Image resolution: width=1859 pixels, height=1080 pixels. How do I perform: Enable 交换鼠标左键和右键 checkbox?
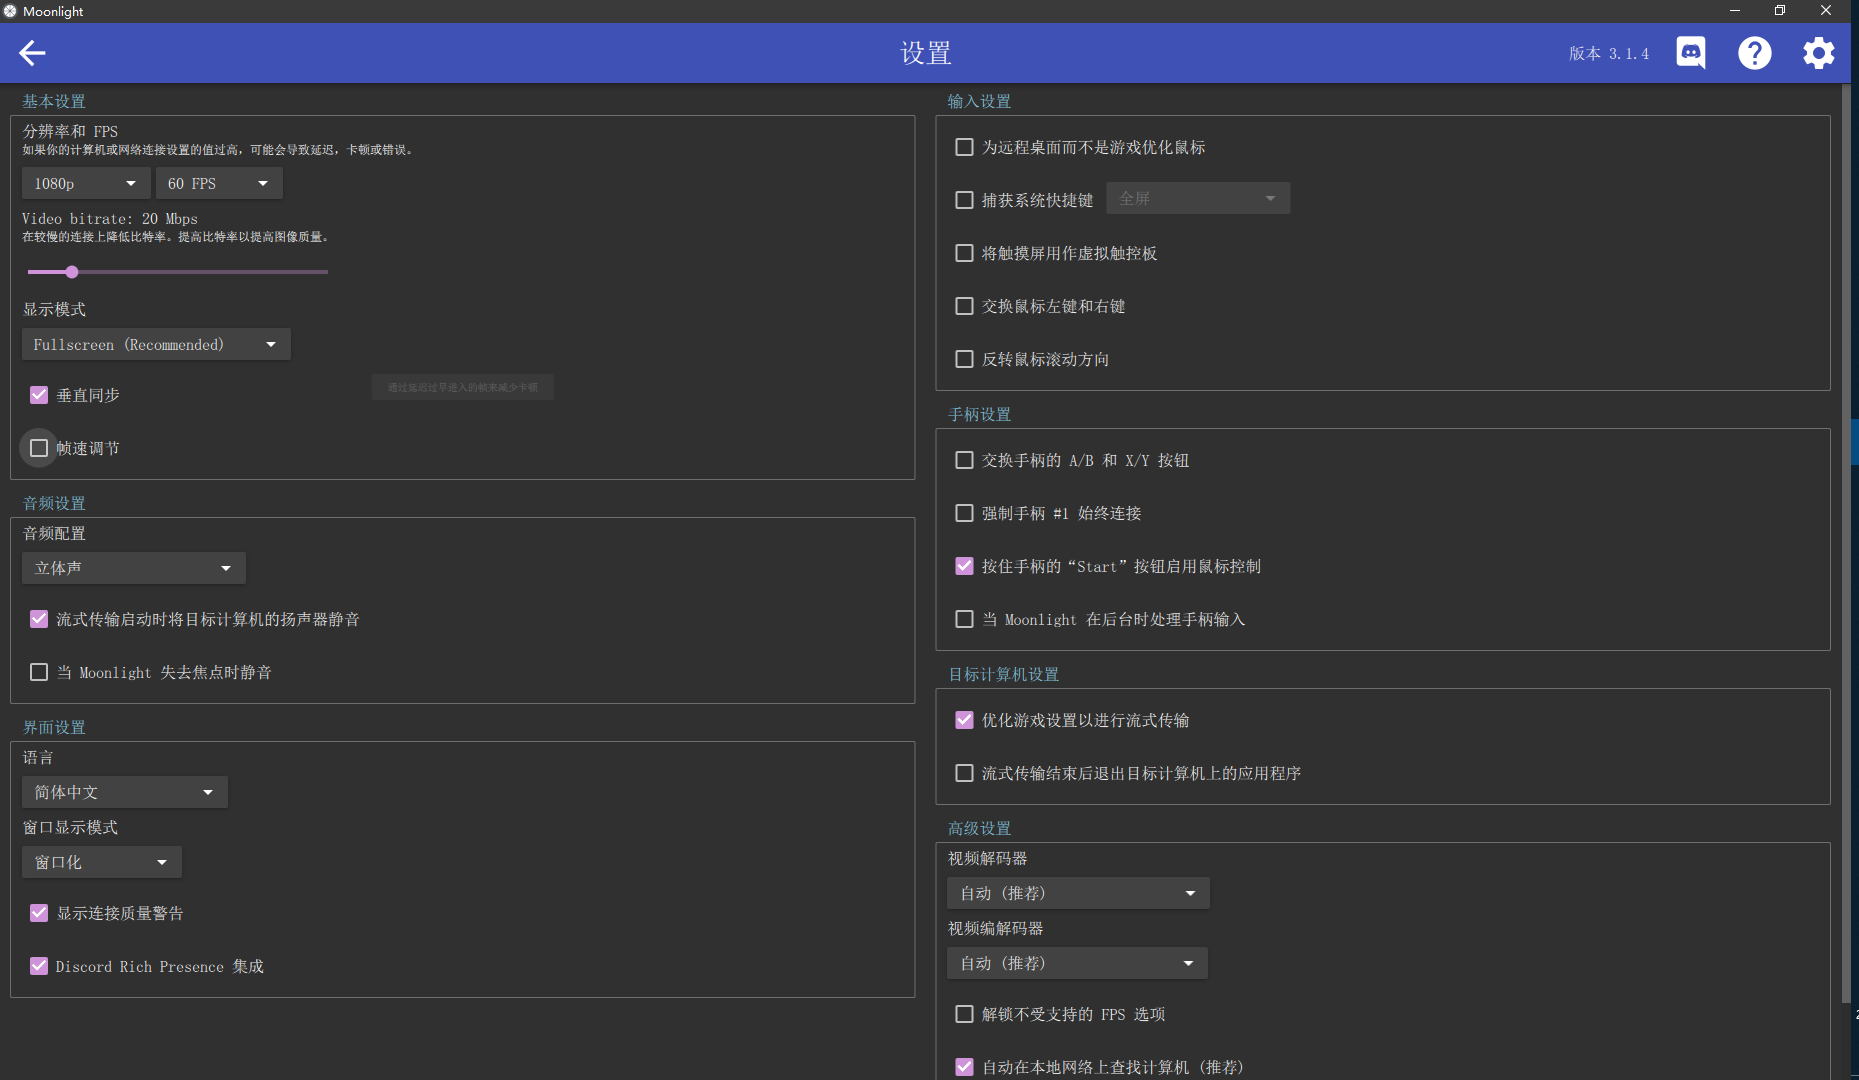pyautogui.click(x=965, y=306)
